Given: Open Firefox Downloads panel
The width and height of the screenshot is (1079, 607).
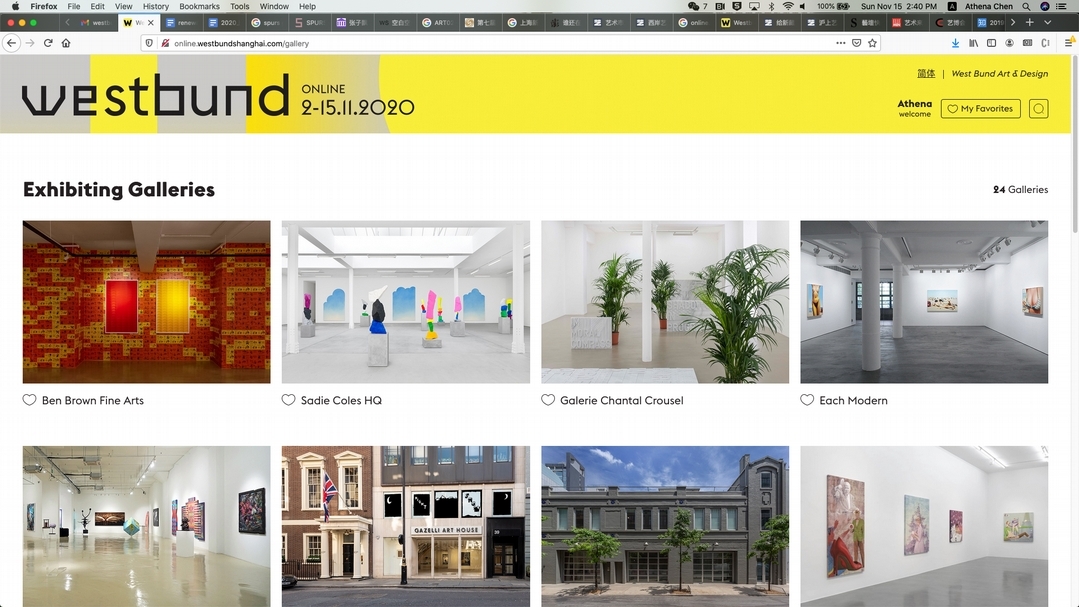Looking at the screenshot, I should coord(955,43).
